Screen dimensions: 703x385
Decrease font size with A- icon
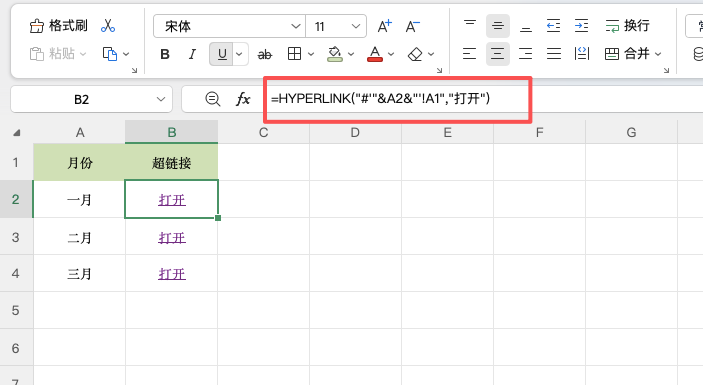tap(412, 26)
